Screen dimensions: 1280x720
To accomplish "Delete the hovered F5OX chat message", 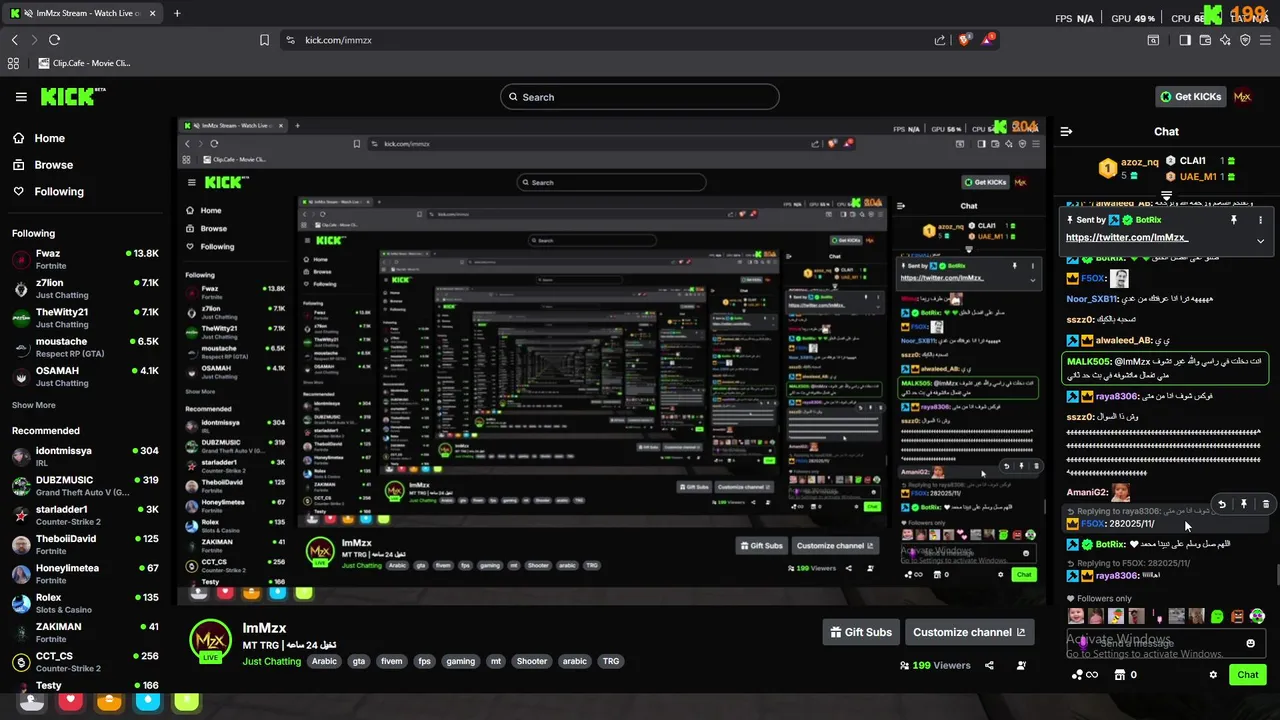I will (1265, 505).
